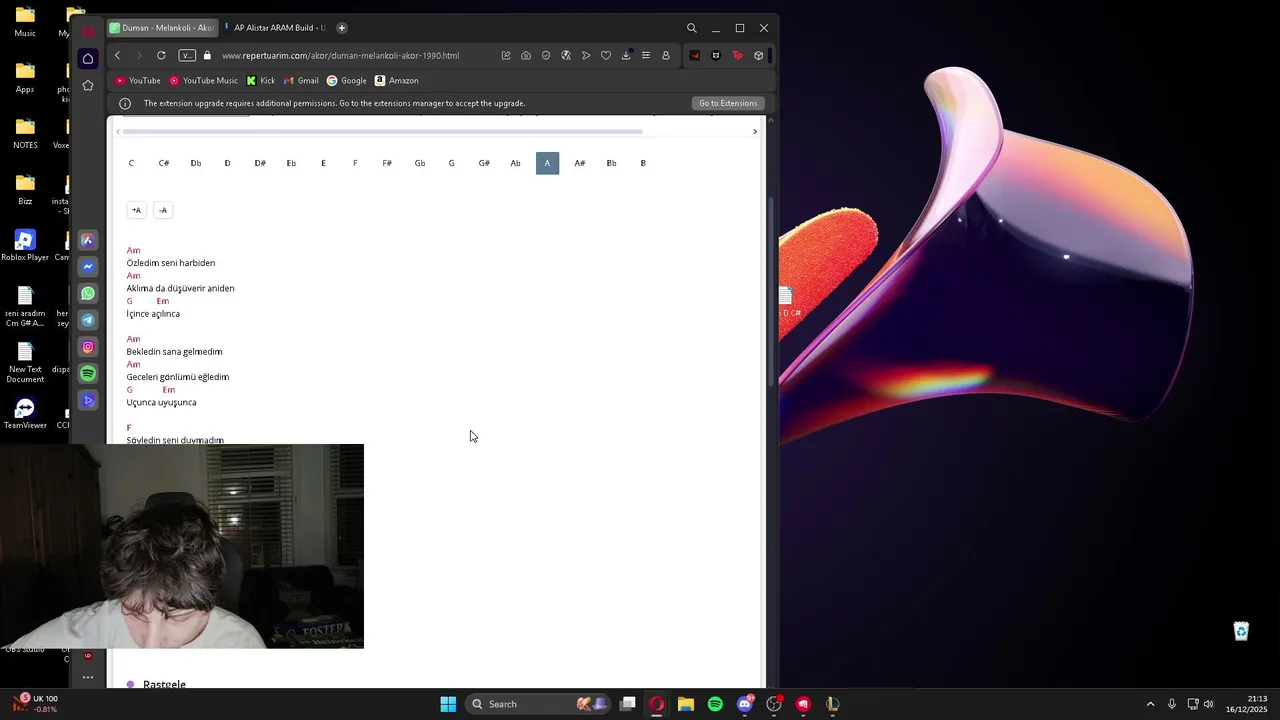
Task: Click Go to Extensions button
Action: 728,103
